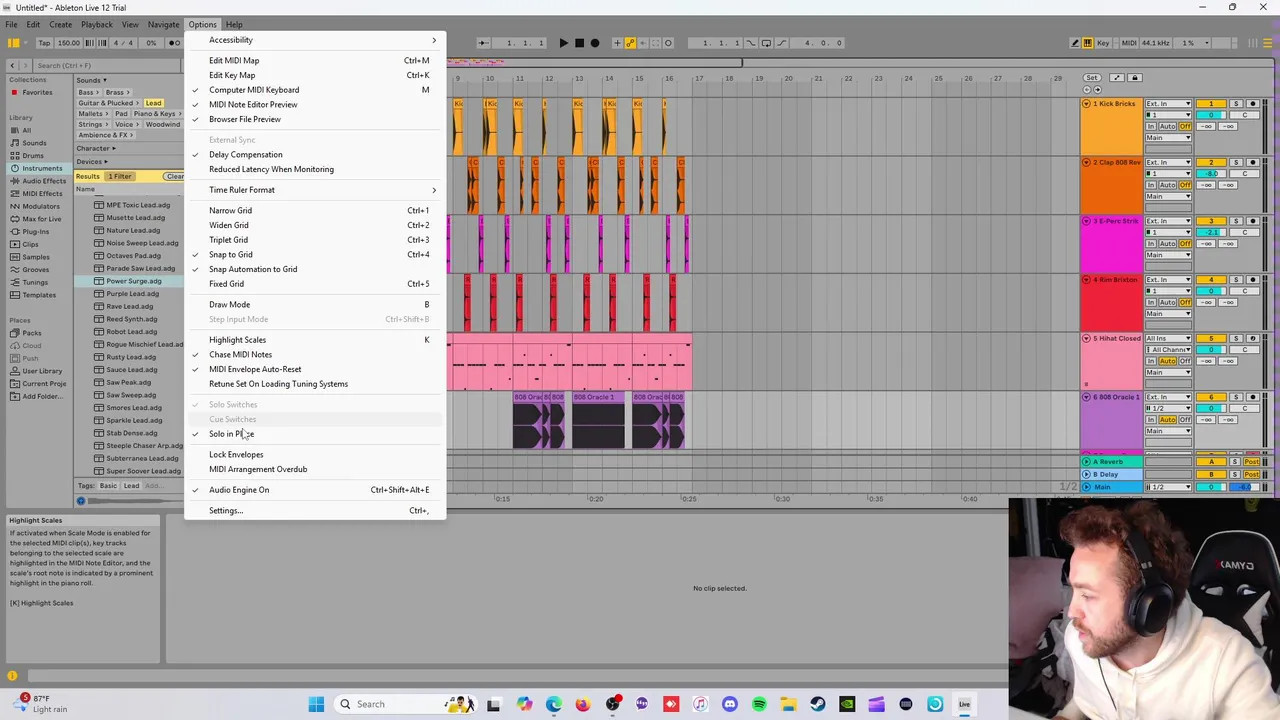
Task: Choose Settings... from Options menu
Action: pyautogui.click(x=315, y=511)
